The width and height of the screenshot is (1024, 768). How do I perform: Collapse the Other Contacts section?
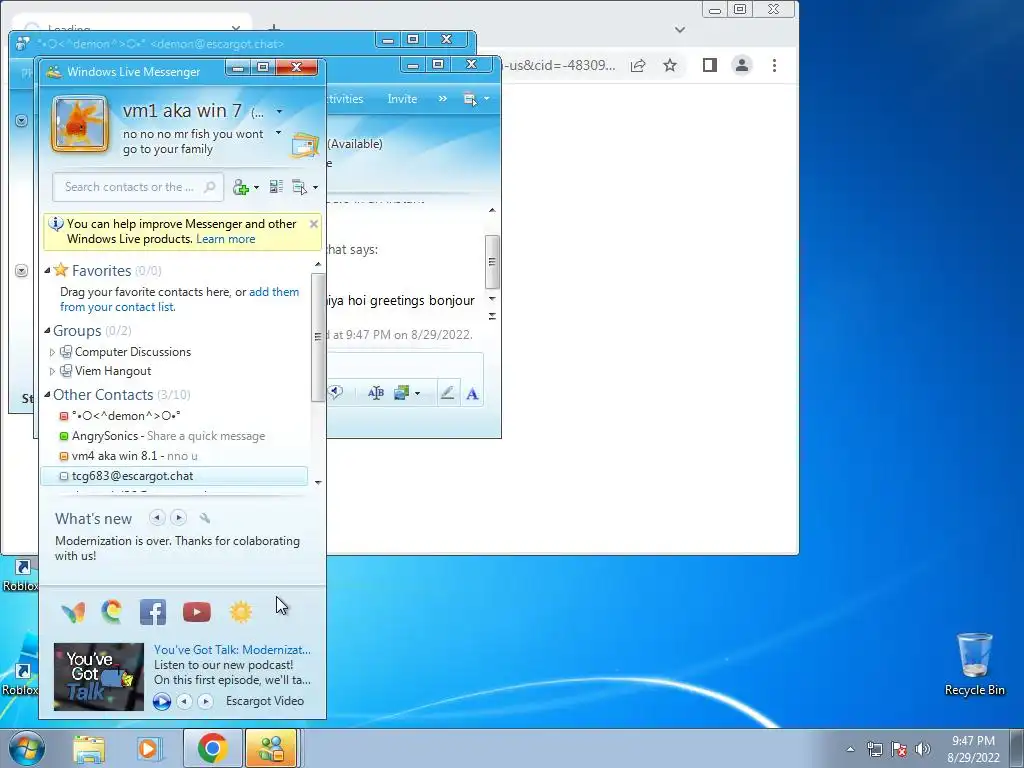coord(47,394)
